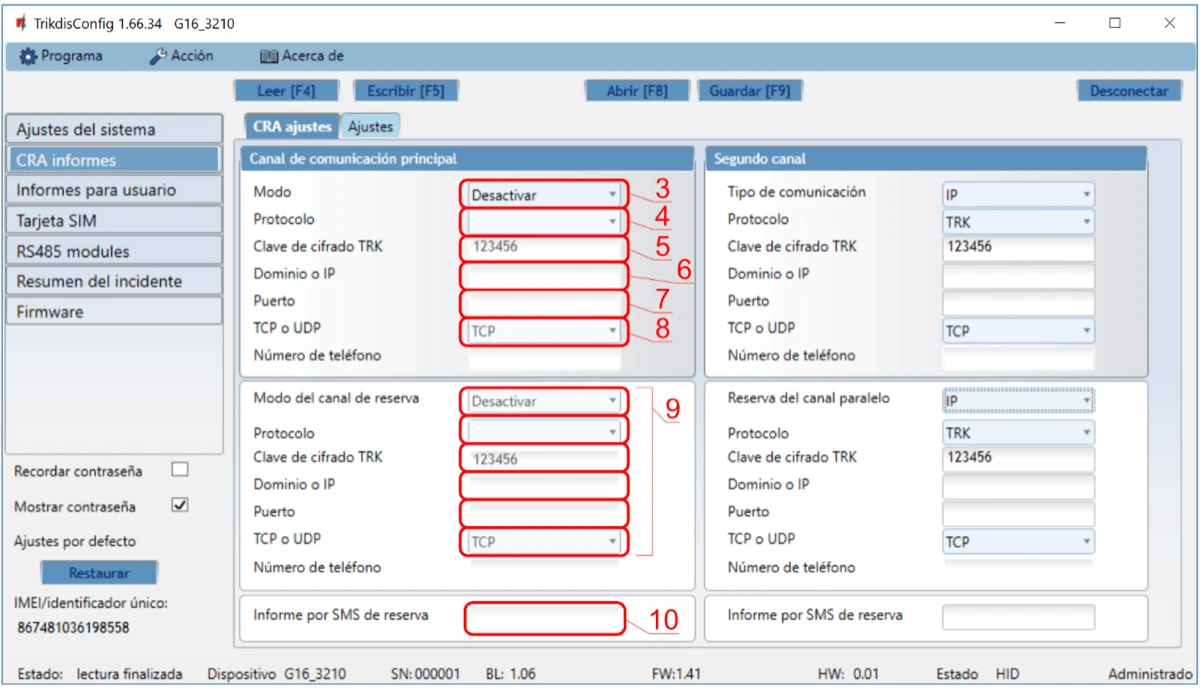Image resolution: width=1200 pixels, height=688 pixels.
Task: Select Firmware in the sidebar
Action: point(113,312)
